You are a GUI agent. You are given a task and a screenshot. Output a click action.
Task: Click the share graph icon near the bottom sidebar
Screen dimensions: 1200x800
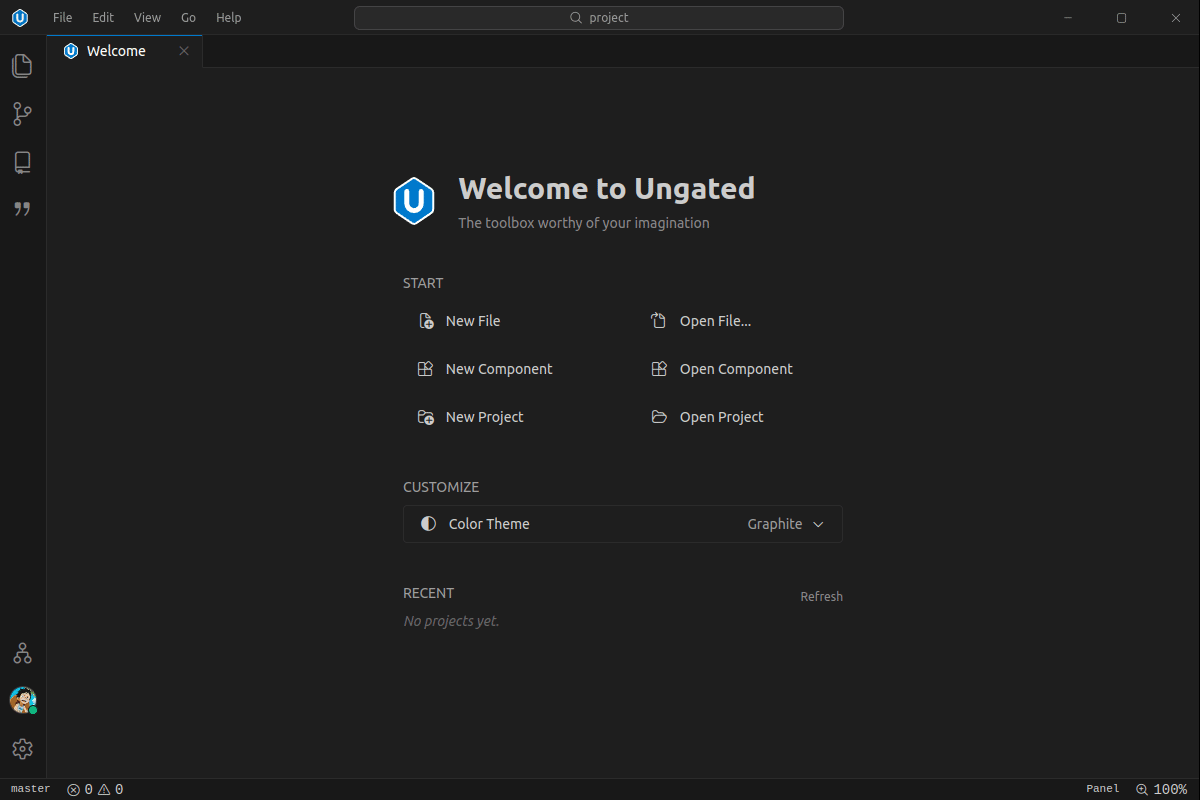point(22,653)
